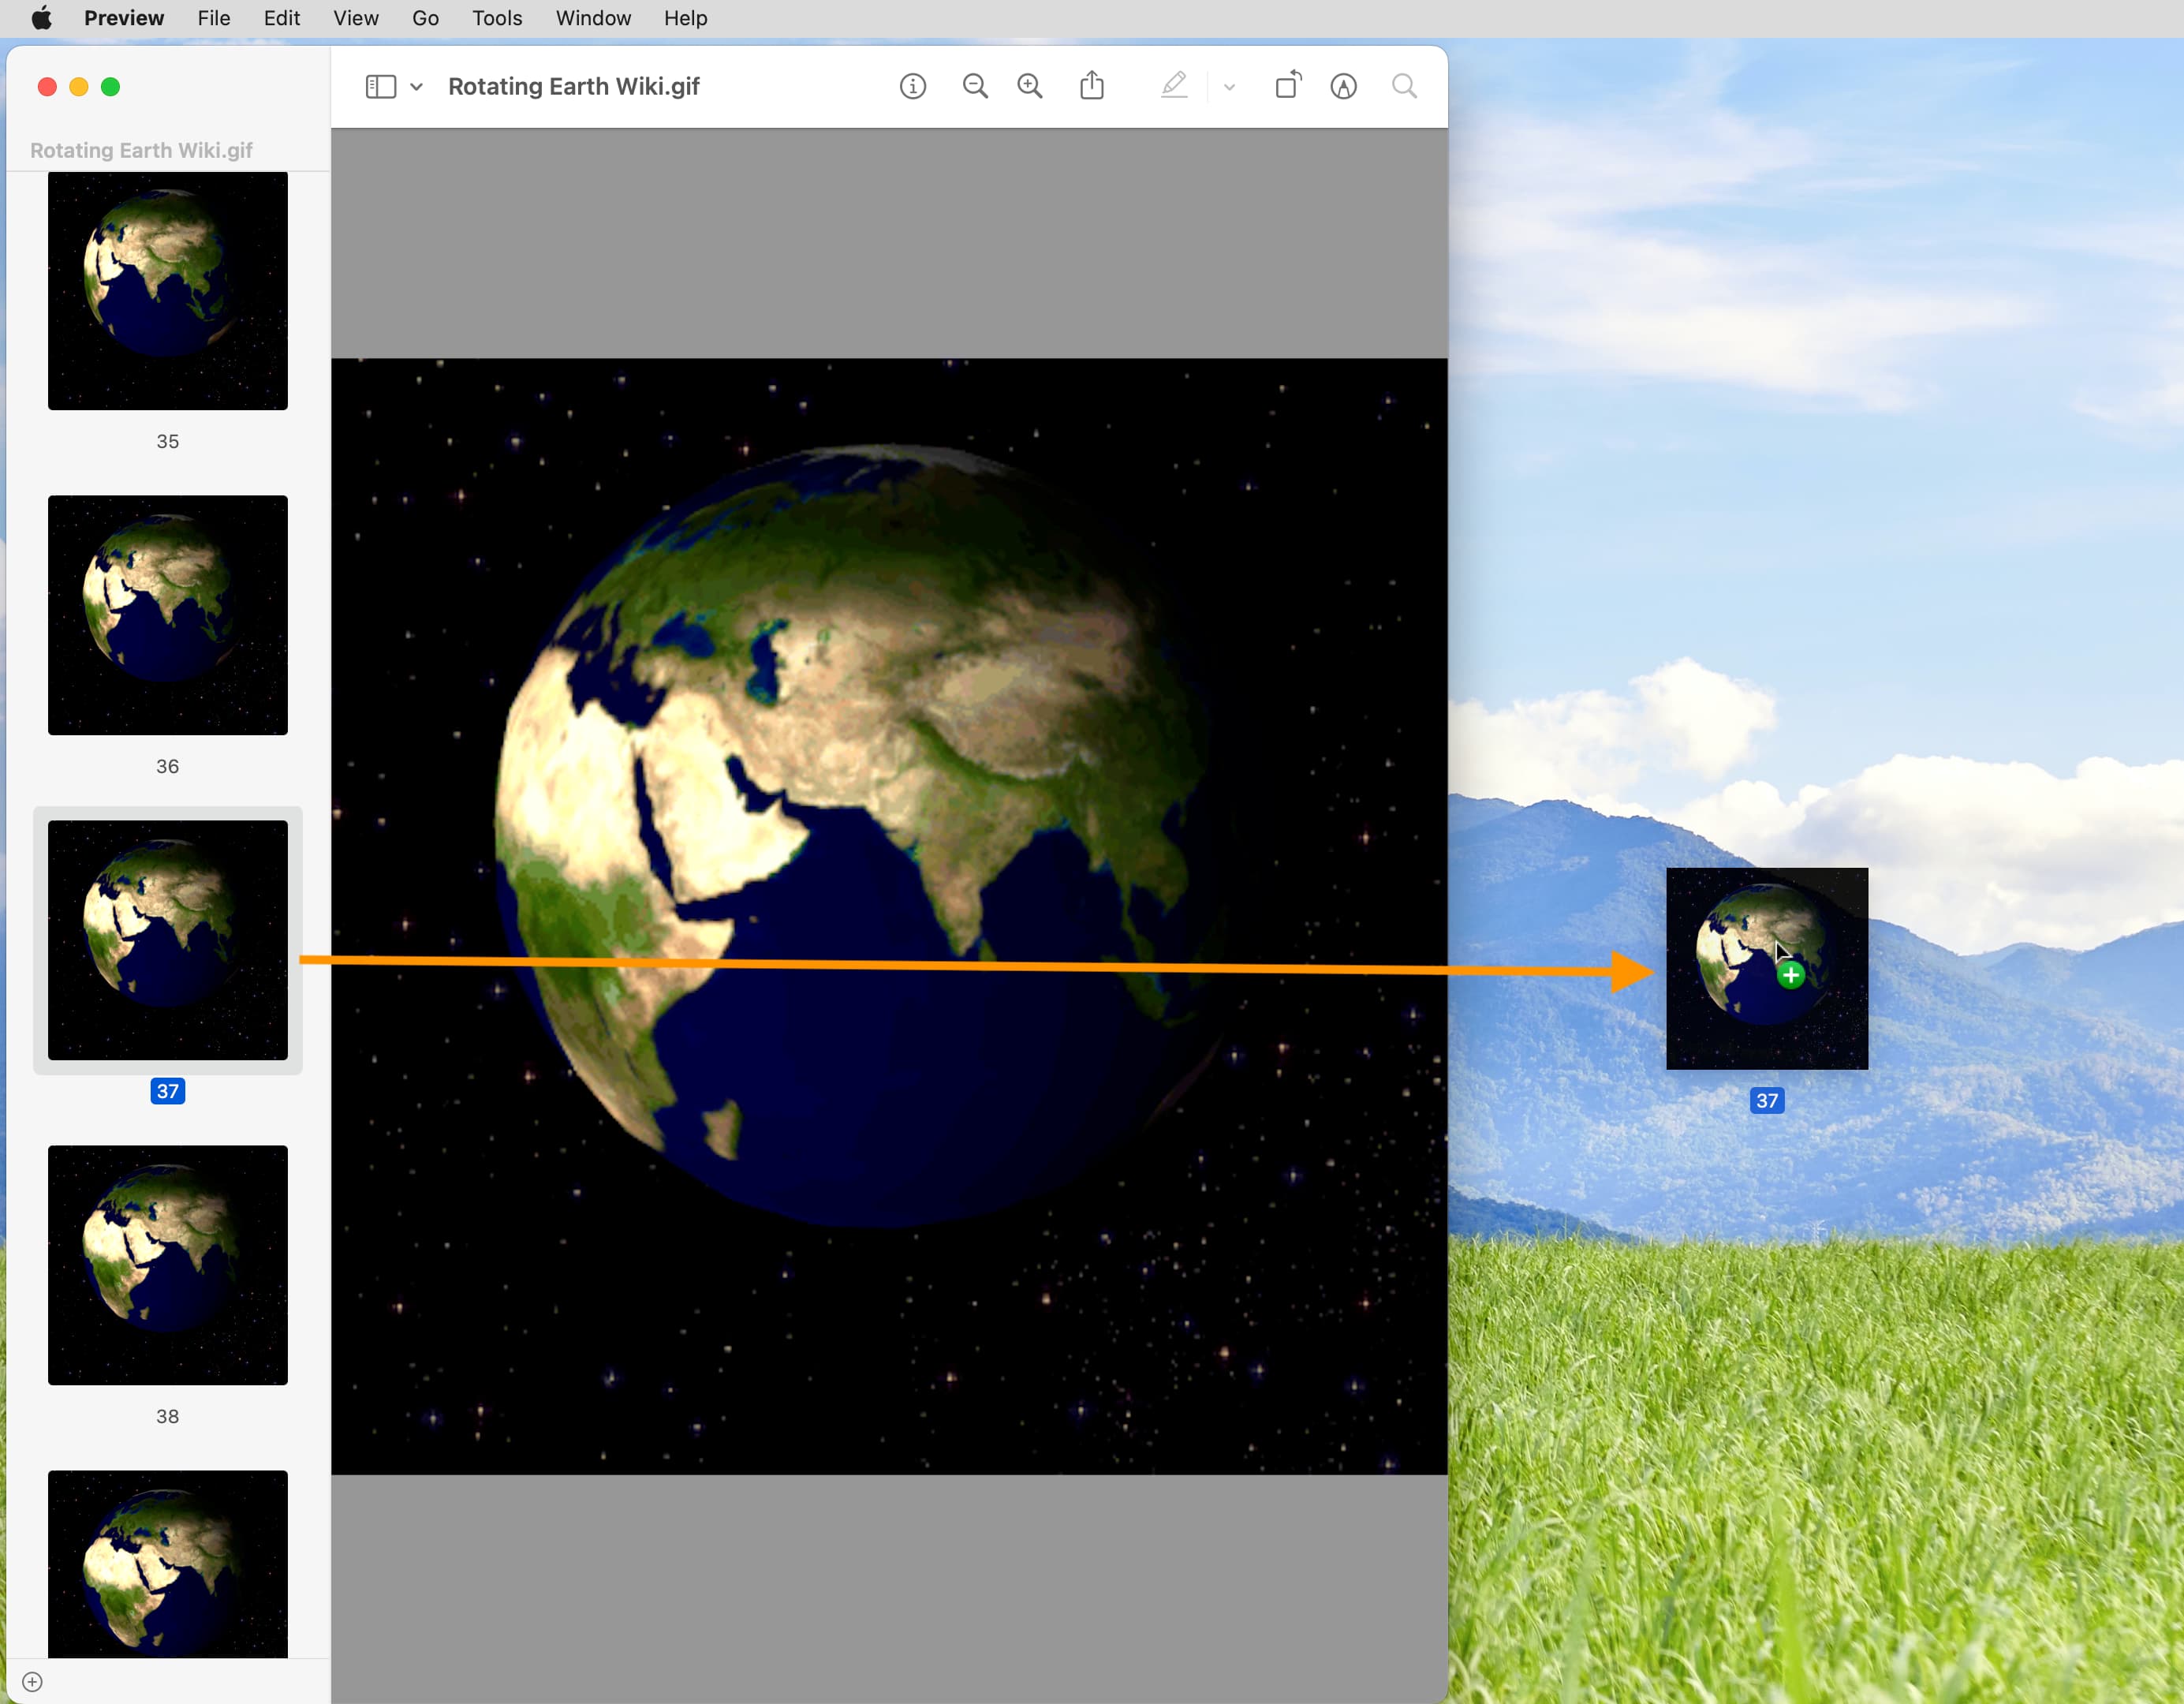2184x1704 pixels.
Task: Open the View menu
Action: pyautogui.click(x=356, y=18)
